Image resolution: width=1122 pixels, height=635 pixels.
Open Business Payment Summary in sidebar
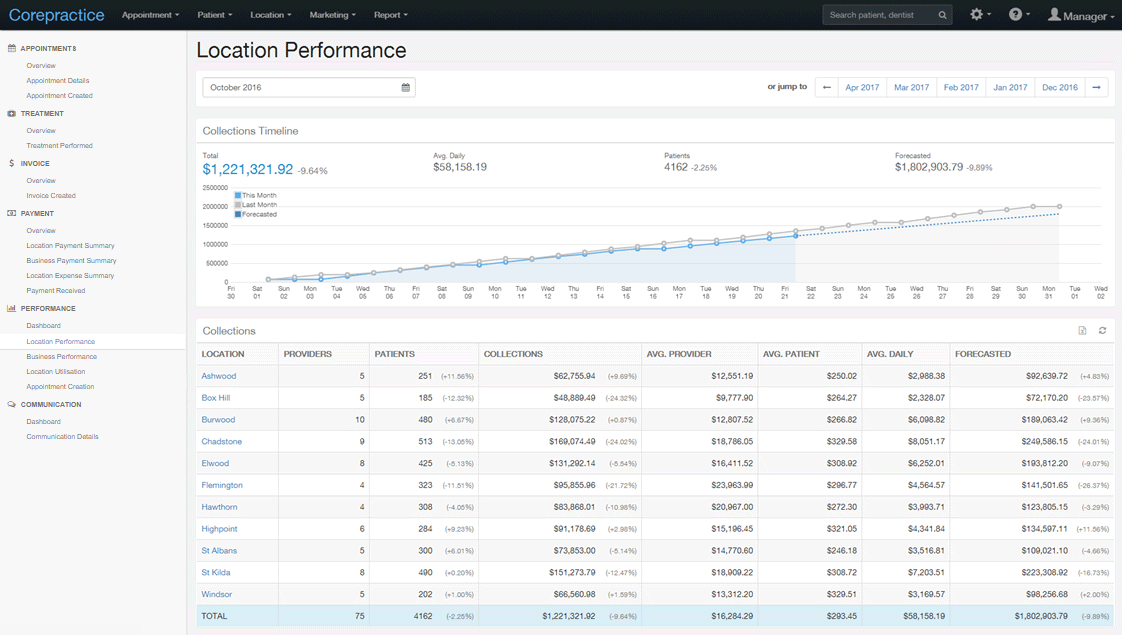[72, 261]
